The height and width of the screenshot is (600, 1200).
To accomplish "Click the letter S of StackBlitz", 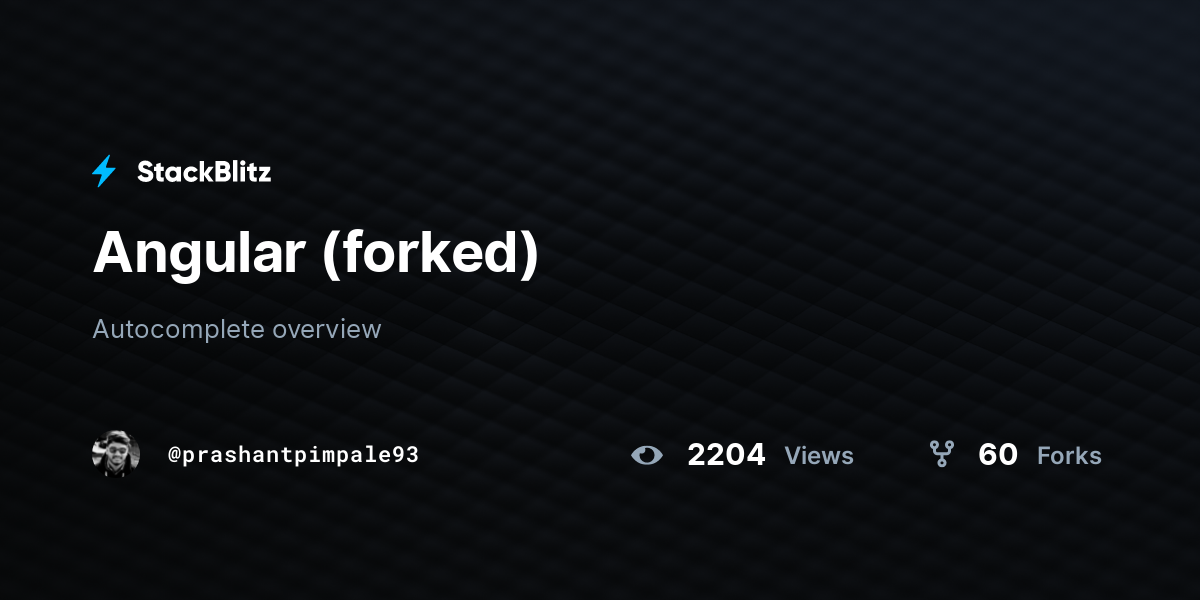I will coord(146,172).
